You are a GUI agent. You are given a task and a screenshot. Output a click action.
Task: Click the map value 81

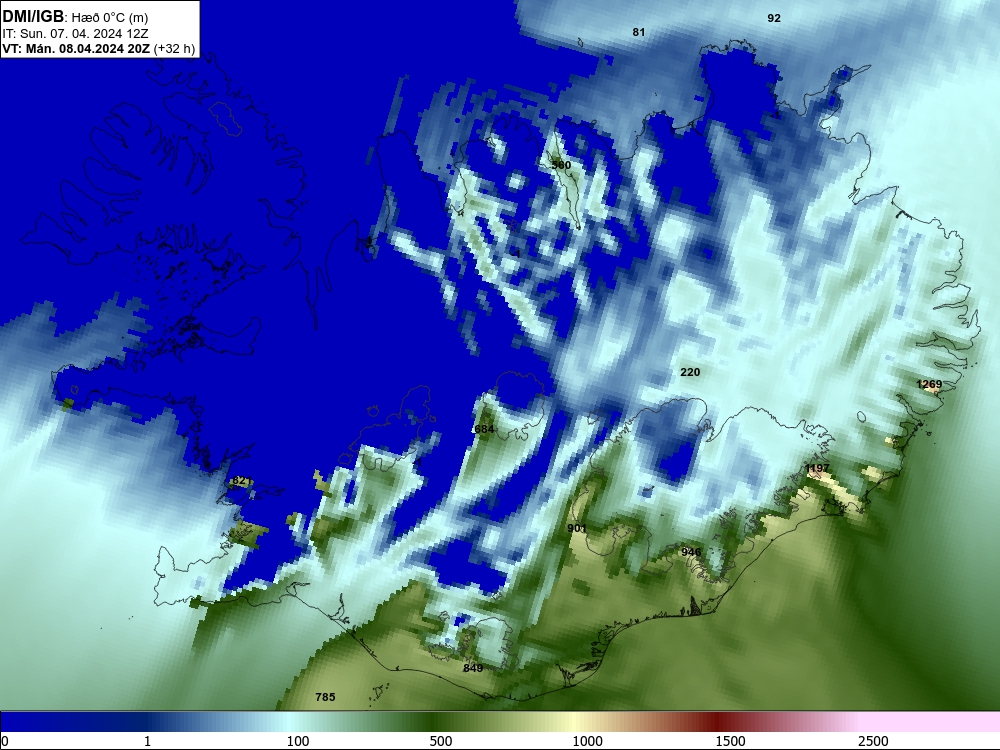(x=638, y=32)
